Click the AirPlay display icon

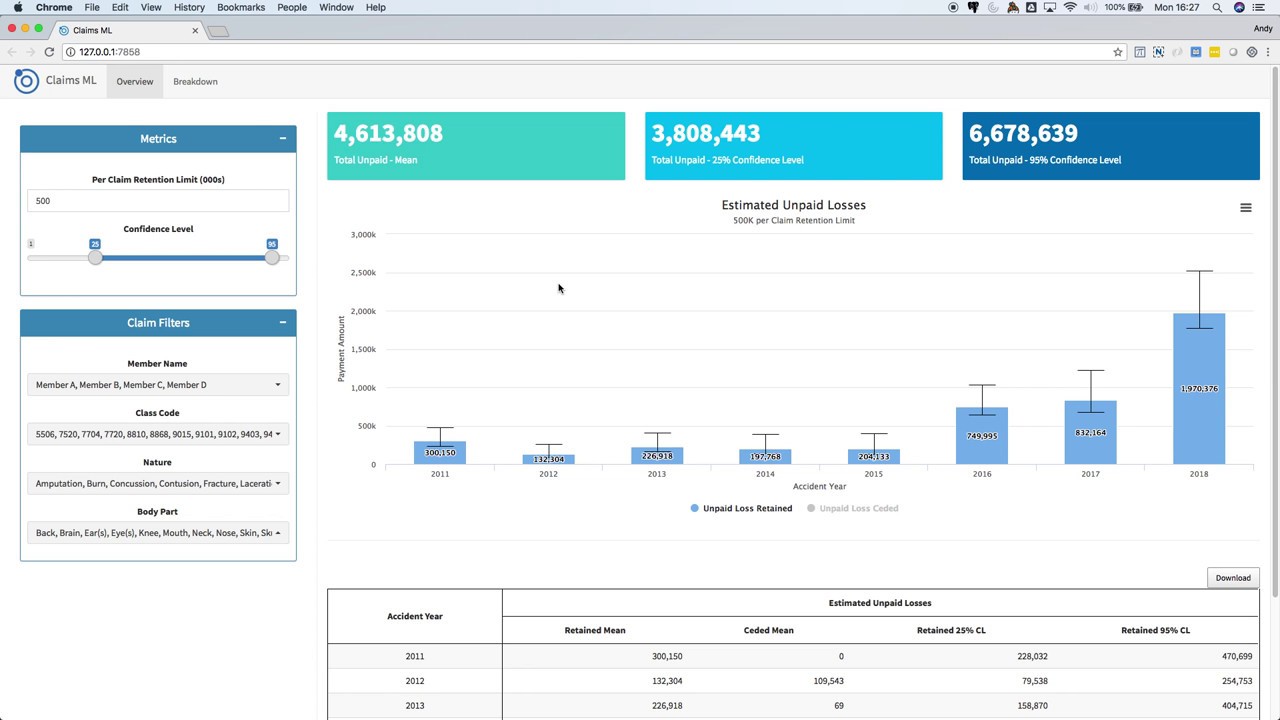1051,7
